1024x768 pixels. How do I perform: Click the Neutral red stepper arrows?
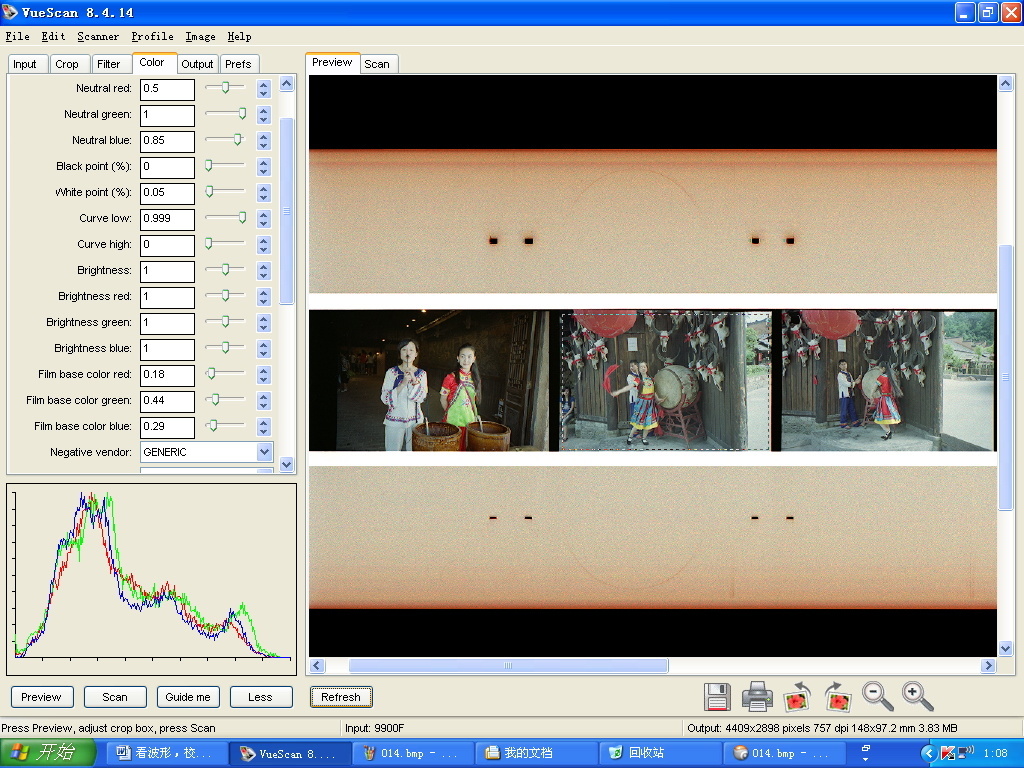264,88
